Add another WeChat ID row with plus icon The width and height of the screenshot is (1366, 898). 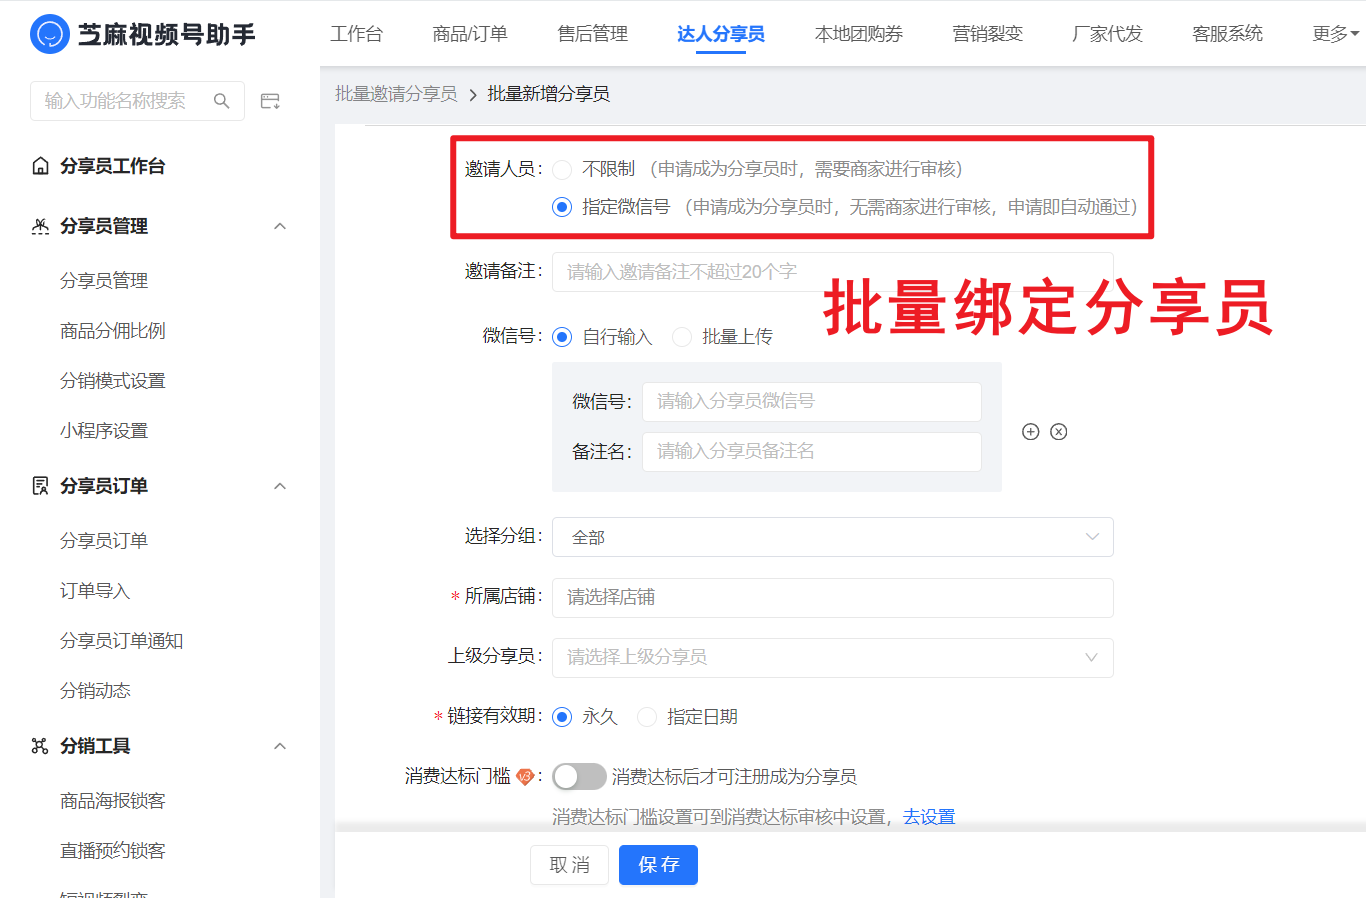tap(1031, 431)
